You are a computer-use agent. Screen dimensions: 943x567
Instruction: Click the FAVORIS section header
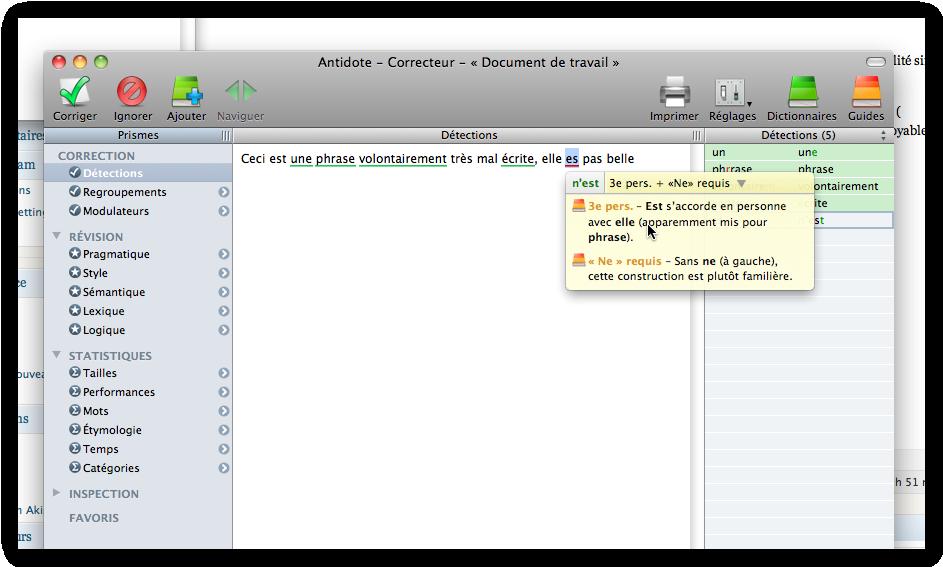[x=94, y=518]
